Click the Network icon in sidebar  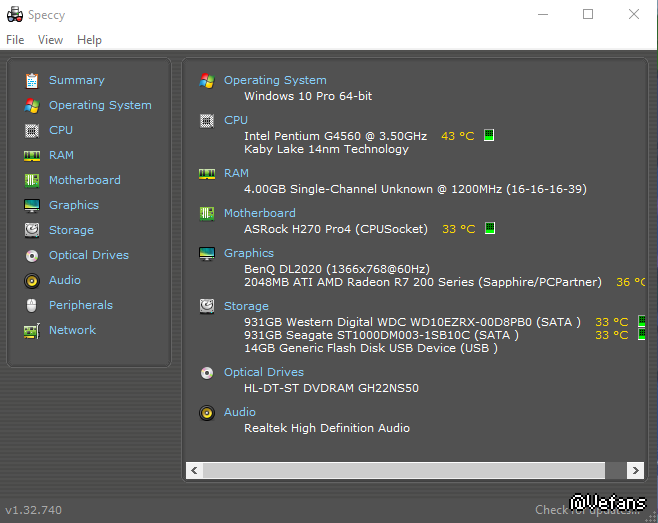point(31,330)
